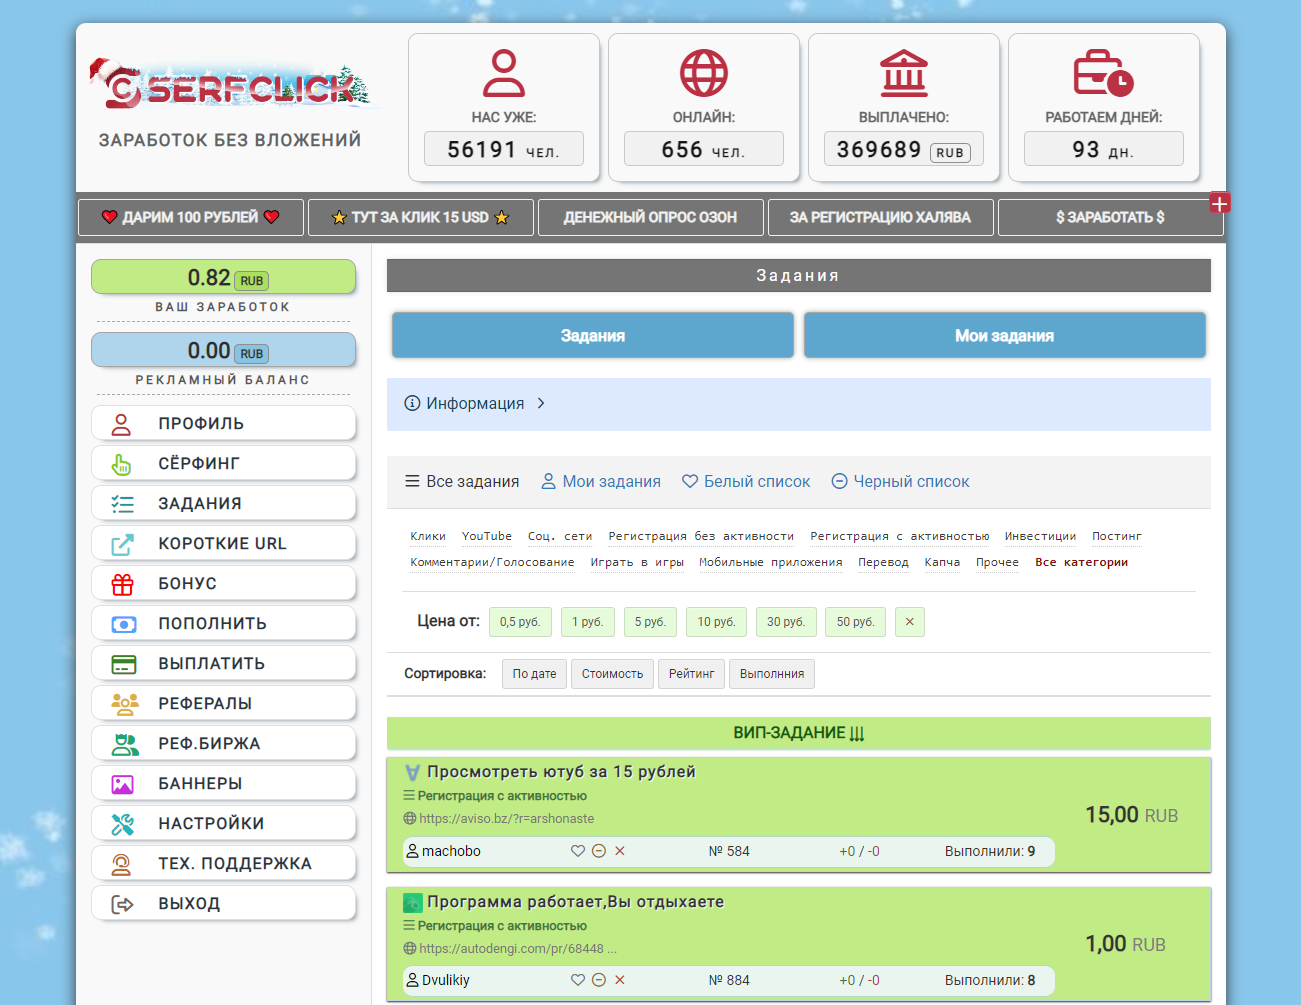The image size is (1301, 1005).
Task: Click ЗА РЕГИСТРАЦИЮ ХАЛЯВА banner
Action: 881,217
